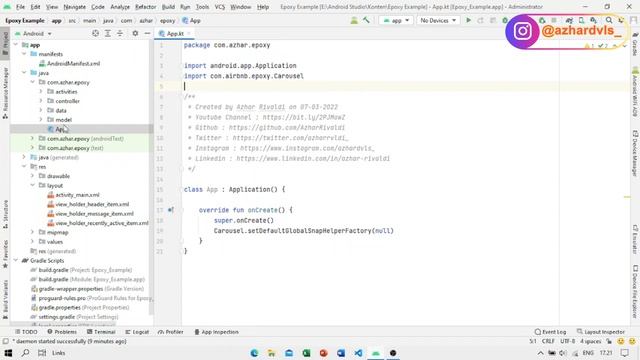This screenshot has width=640, height=360.
Task: Open the Project view Android dropdown
Action: click(x=33, y=33)
